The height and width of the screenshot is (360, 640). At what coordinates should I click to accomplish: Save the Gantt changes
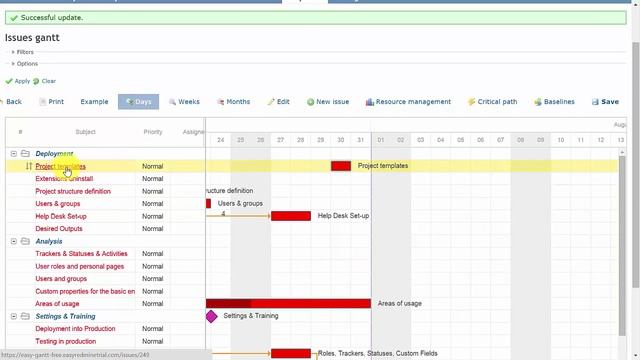coord(605,102)
